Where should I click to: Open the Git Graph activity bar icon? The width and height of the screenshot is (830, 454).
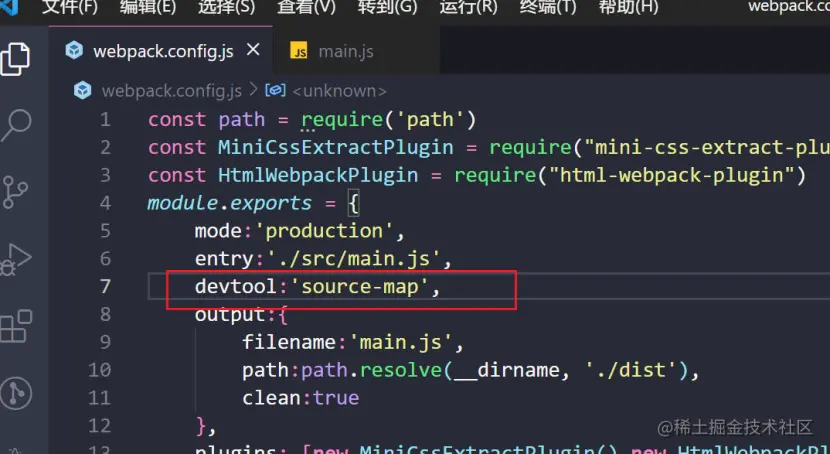[15, 394]
